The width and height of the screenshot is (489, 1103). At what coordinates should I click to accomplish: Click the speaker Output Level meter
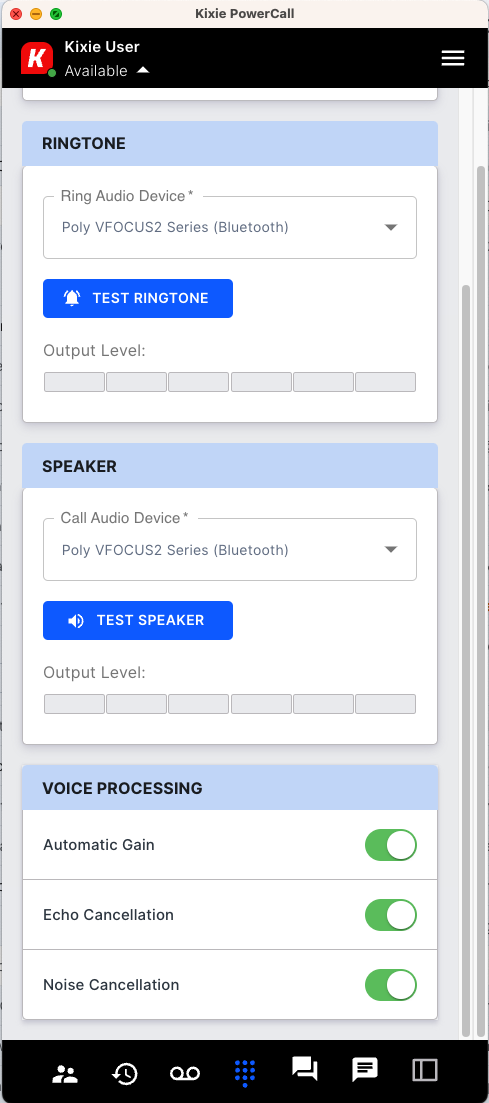coord(230,704)
